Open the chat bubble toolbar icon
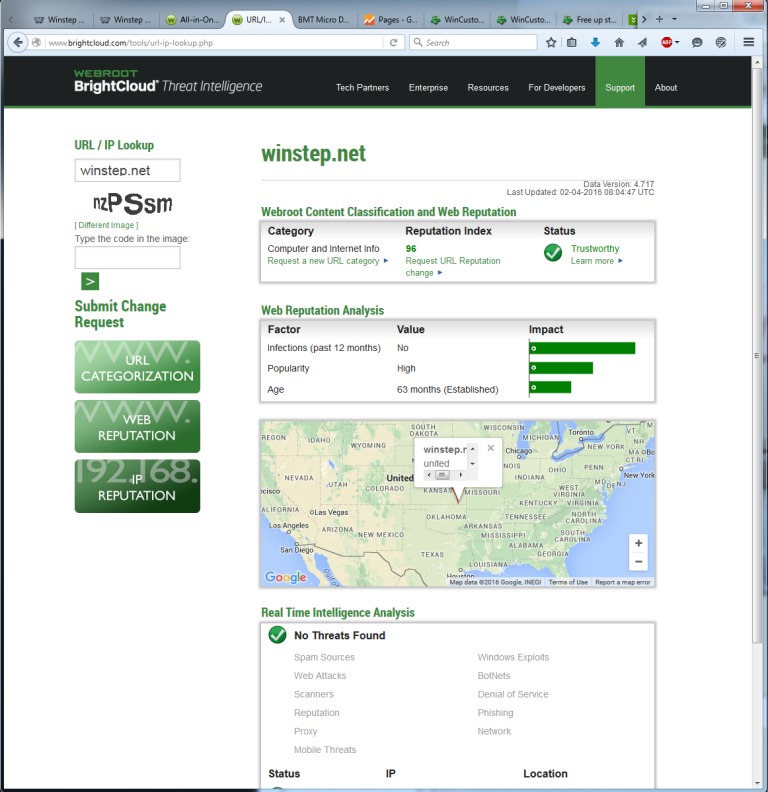The image size is (768, 792). pyautogui.click(x=697, y=43)
